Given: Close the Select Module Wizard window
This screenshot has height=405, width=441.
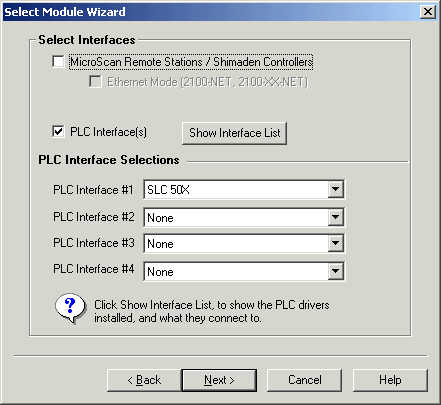Looking at the screenshot, I should (x=428, y=12).
